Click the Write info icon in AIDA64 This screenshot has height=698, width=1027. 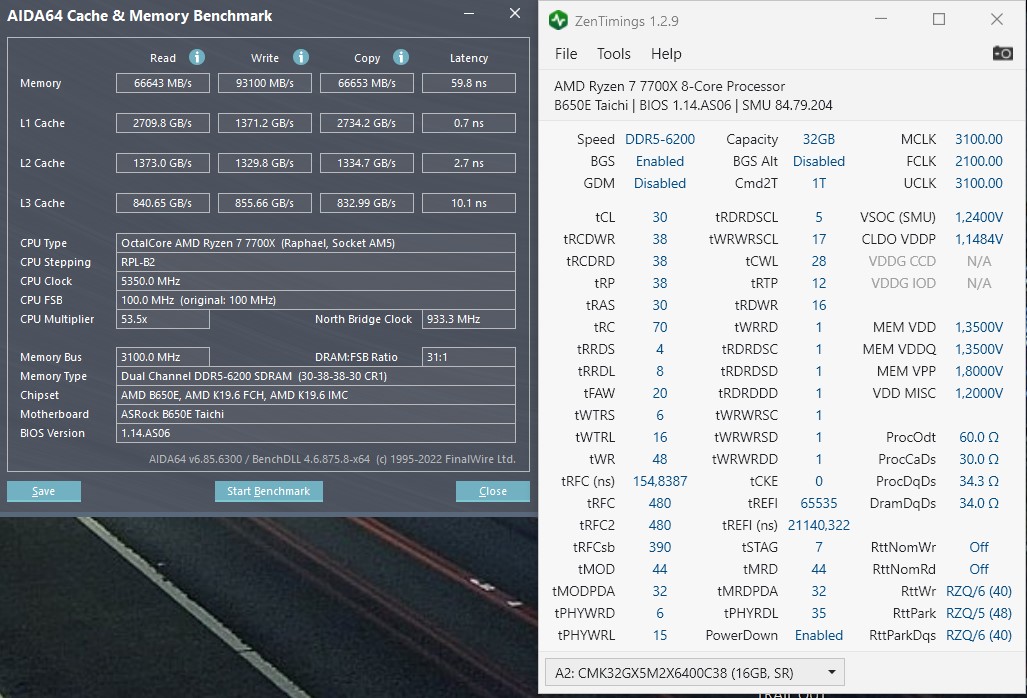(x=301, y=57)
